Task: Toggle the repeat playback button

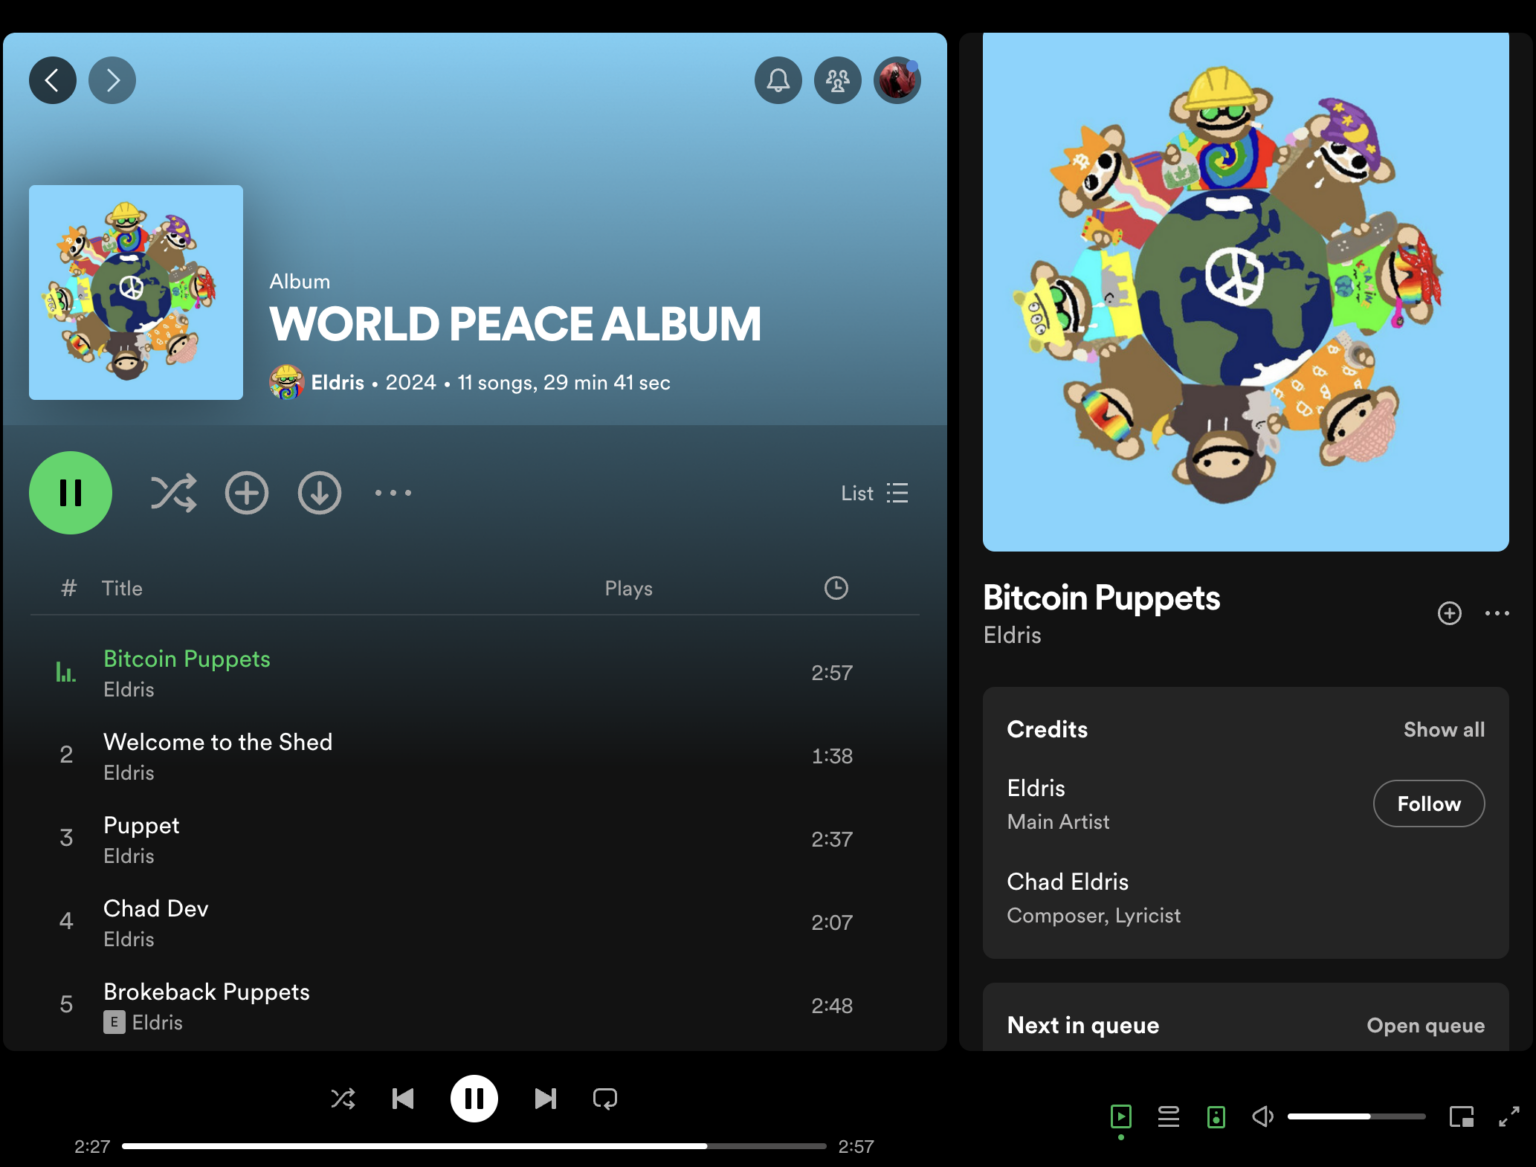Action: [x=605, y=1099]
